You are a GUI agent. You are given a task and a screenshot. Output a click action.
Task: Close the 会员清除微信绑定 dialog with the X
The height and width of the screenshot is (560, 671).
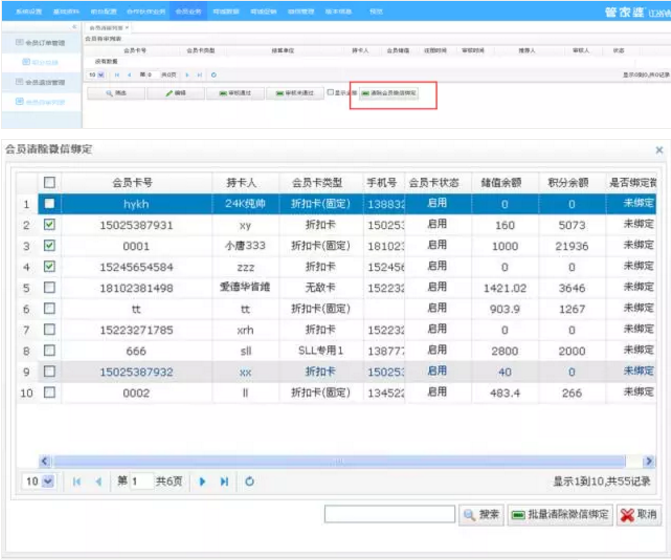point(659,150)
